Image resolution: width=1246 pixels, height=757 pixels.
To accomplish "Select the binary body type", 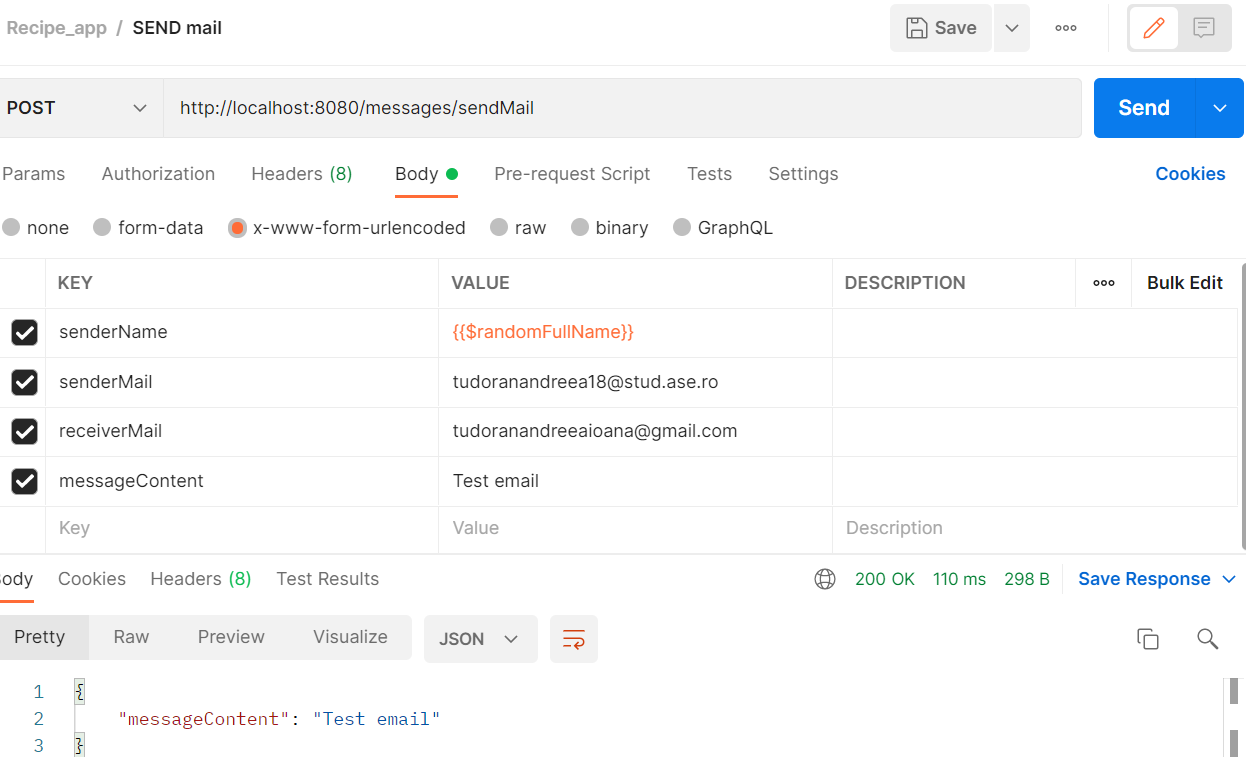I will [580, 228].
